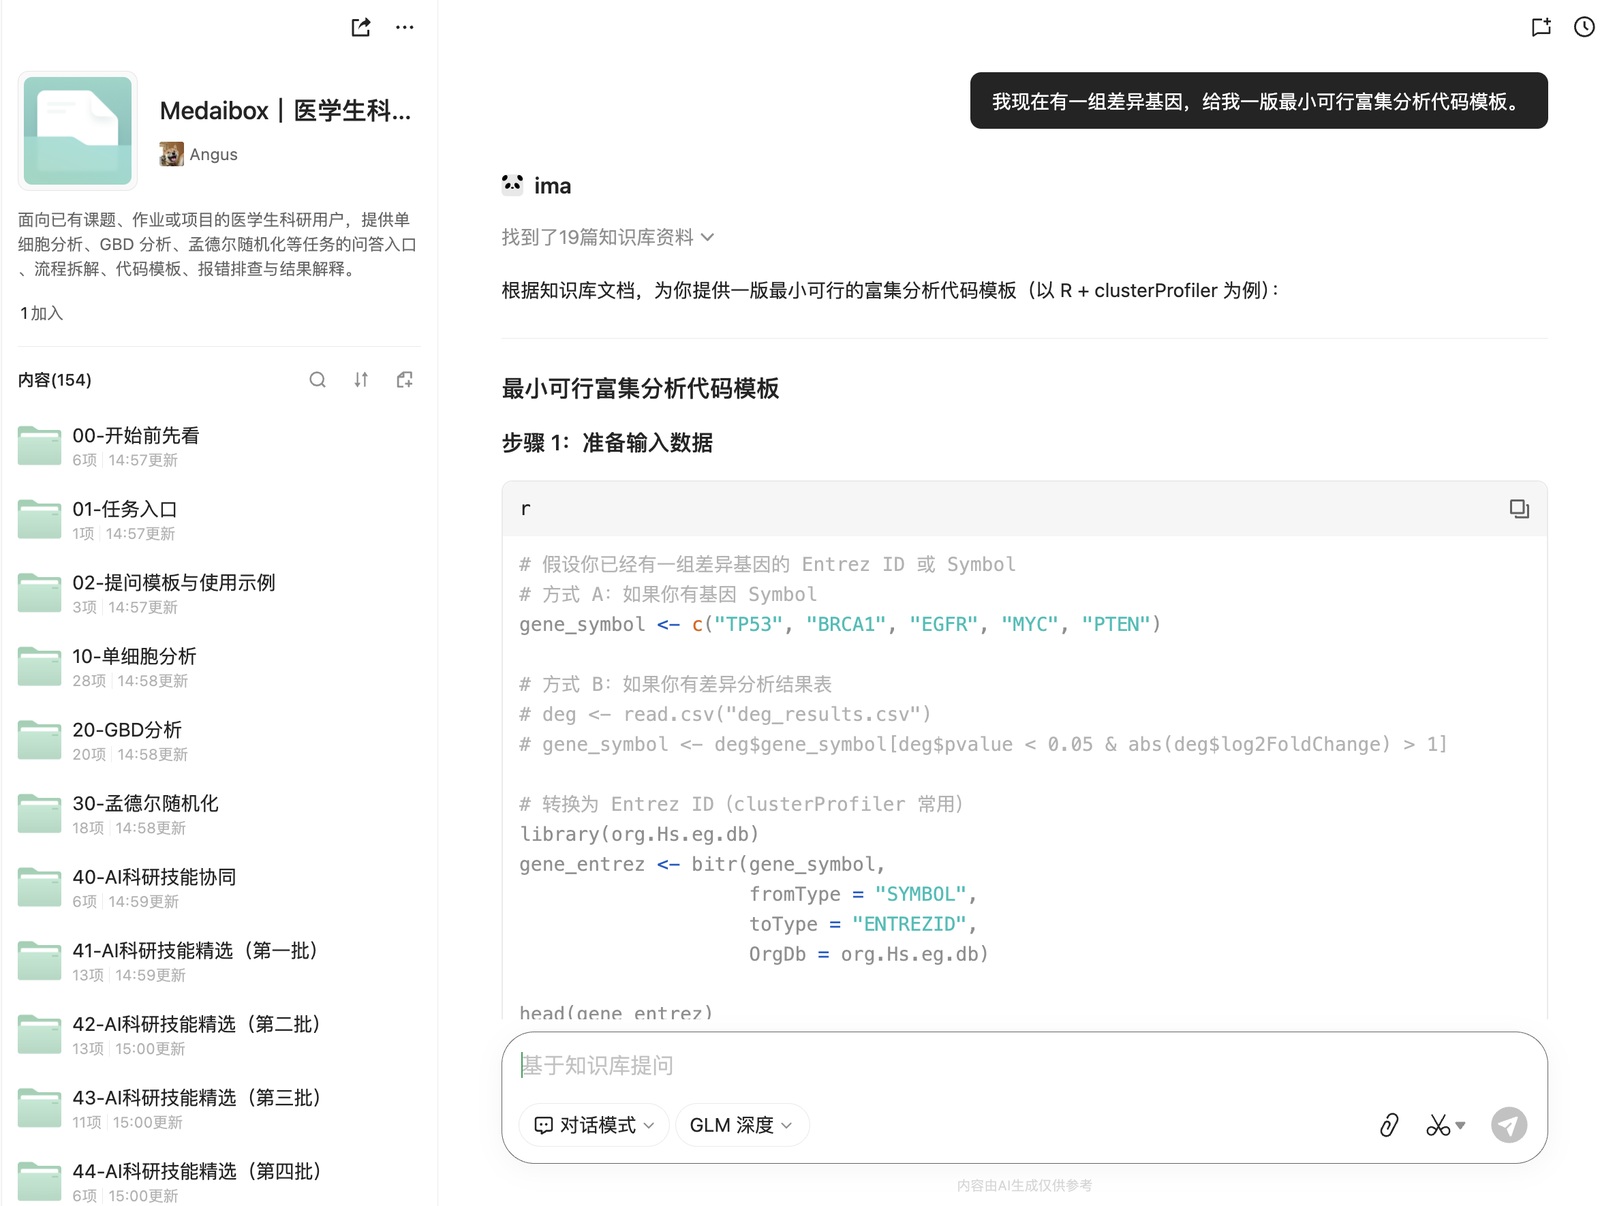Open the 40-AI科研技能协同 folder
The width and height of the screenshot is (1600, 1206).
[x=218, y=887]
